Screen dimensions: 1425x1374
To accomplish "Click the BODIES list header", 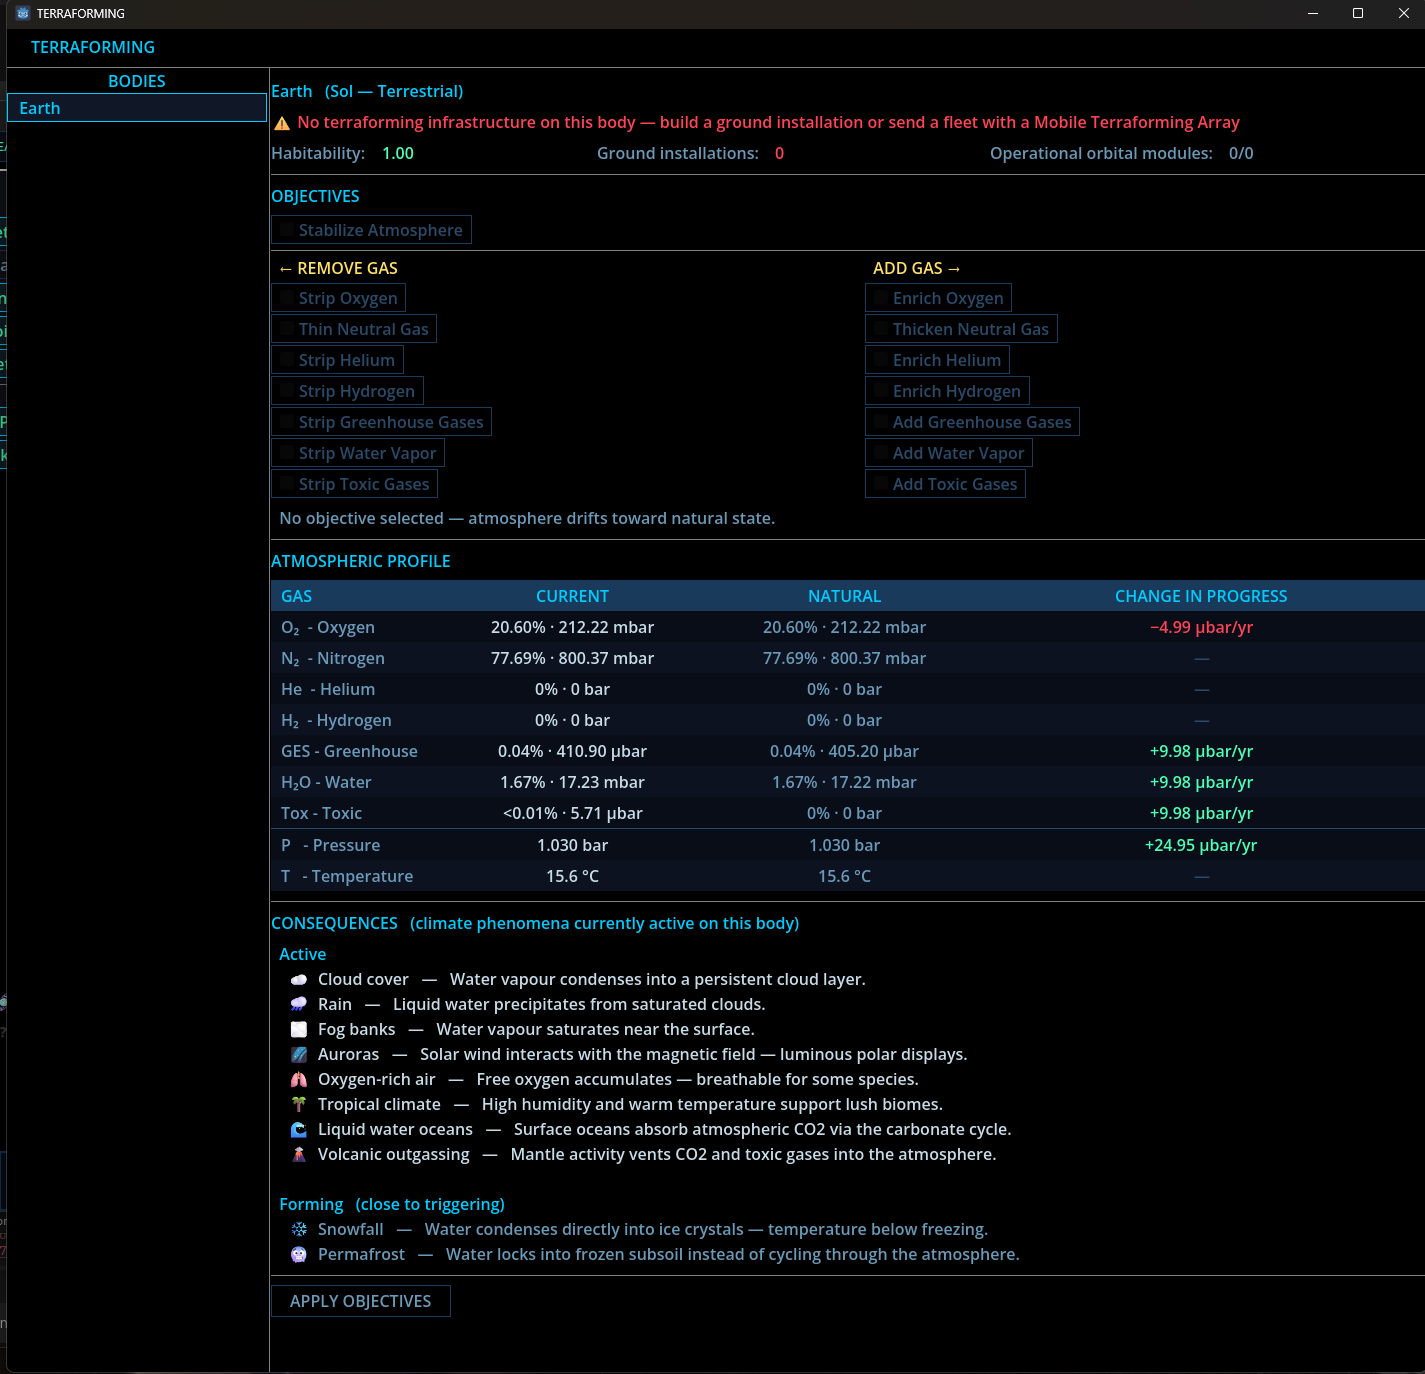I will click(x=137, y=82).
